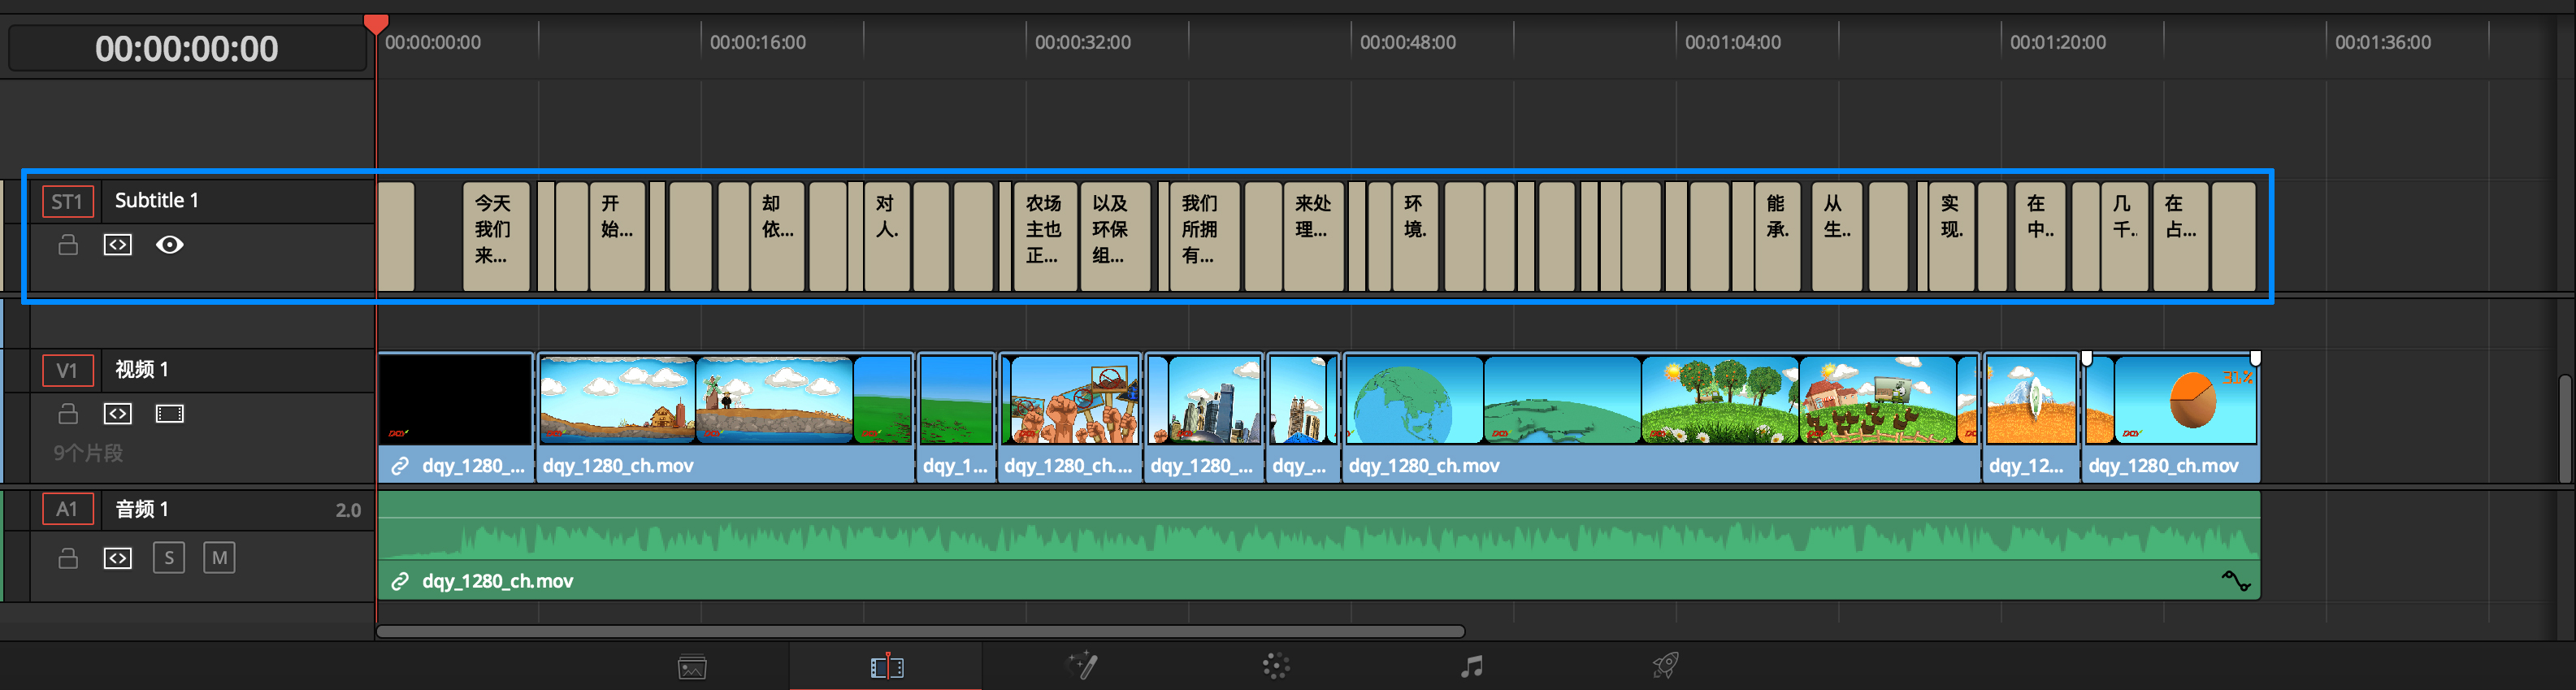Click the 音频 1 track name
Screen dimensions: 2576x690
pos(142,509)
